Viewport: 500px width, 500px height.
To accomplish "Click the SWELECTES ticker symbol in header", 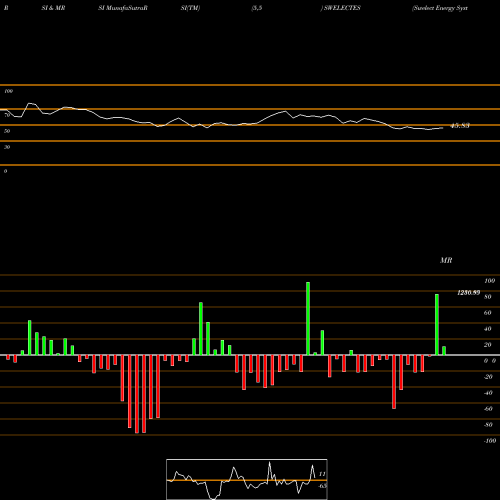I will [342, 8].
